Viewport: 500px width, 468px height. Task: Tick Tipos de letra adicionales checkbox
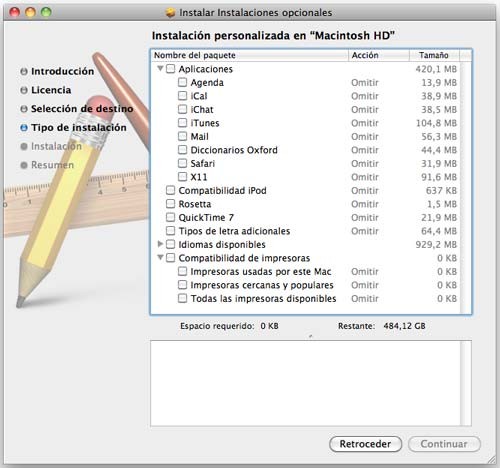170,231
